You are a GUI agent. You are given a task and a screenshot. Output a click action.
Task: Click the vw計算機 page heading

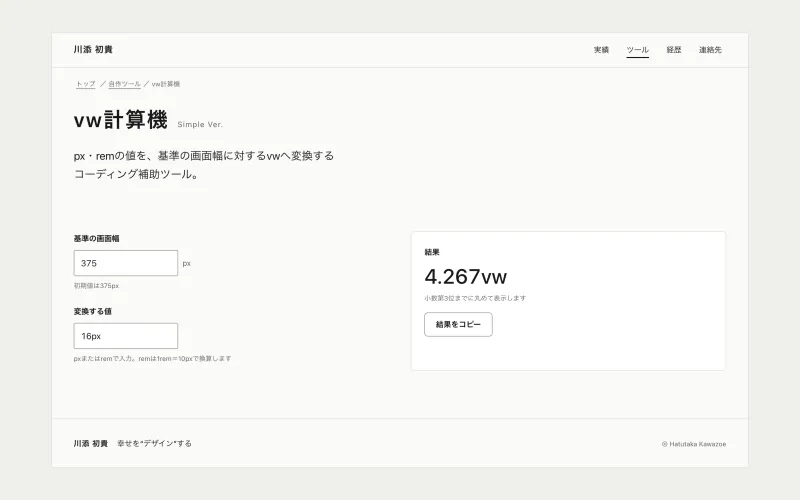120,120
